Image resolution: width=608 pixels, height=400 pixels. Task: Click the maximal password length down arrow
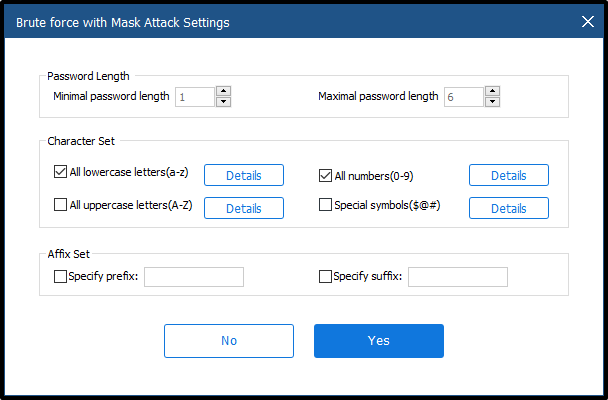pyautogui.click(x=491, y=102)
